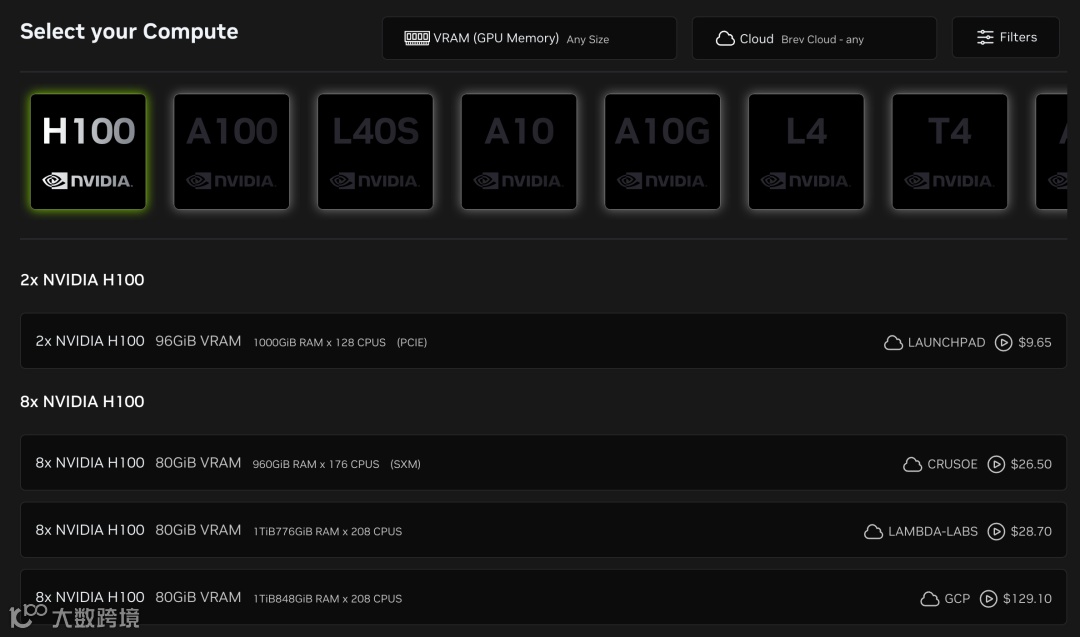The height and width of the screenshot is (637, 1080).
Task: Click the sliders icon in Filters
Action: coord(985,37)
